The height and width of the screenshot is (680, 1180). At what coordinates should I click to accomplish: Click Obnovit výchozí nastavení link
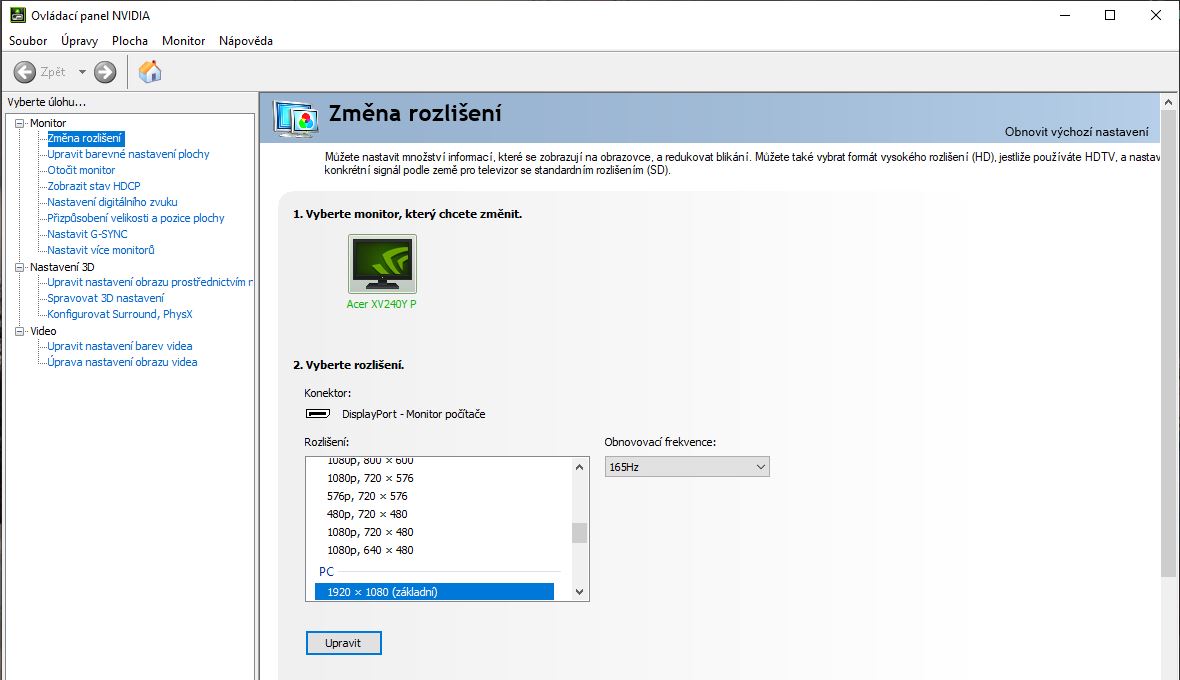click(1076, 132)
